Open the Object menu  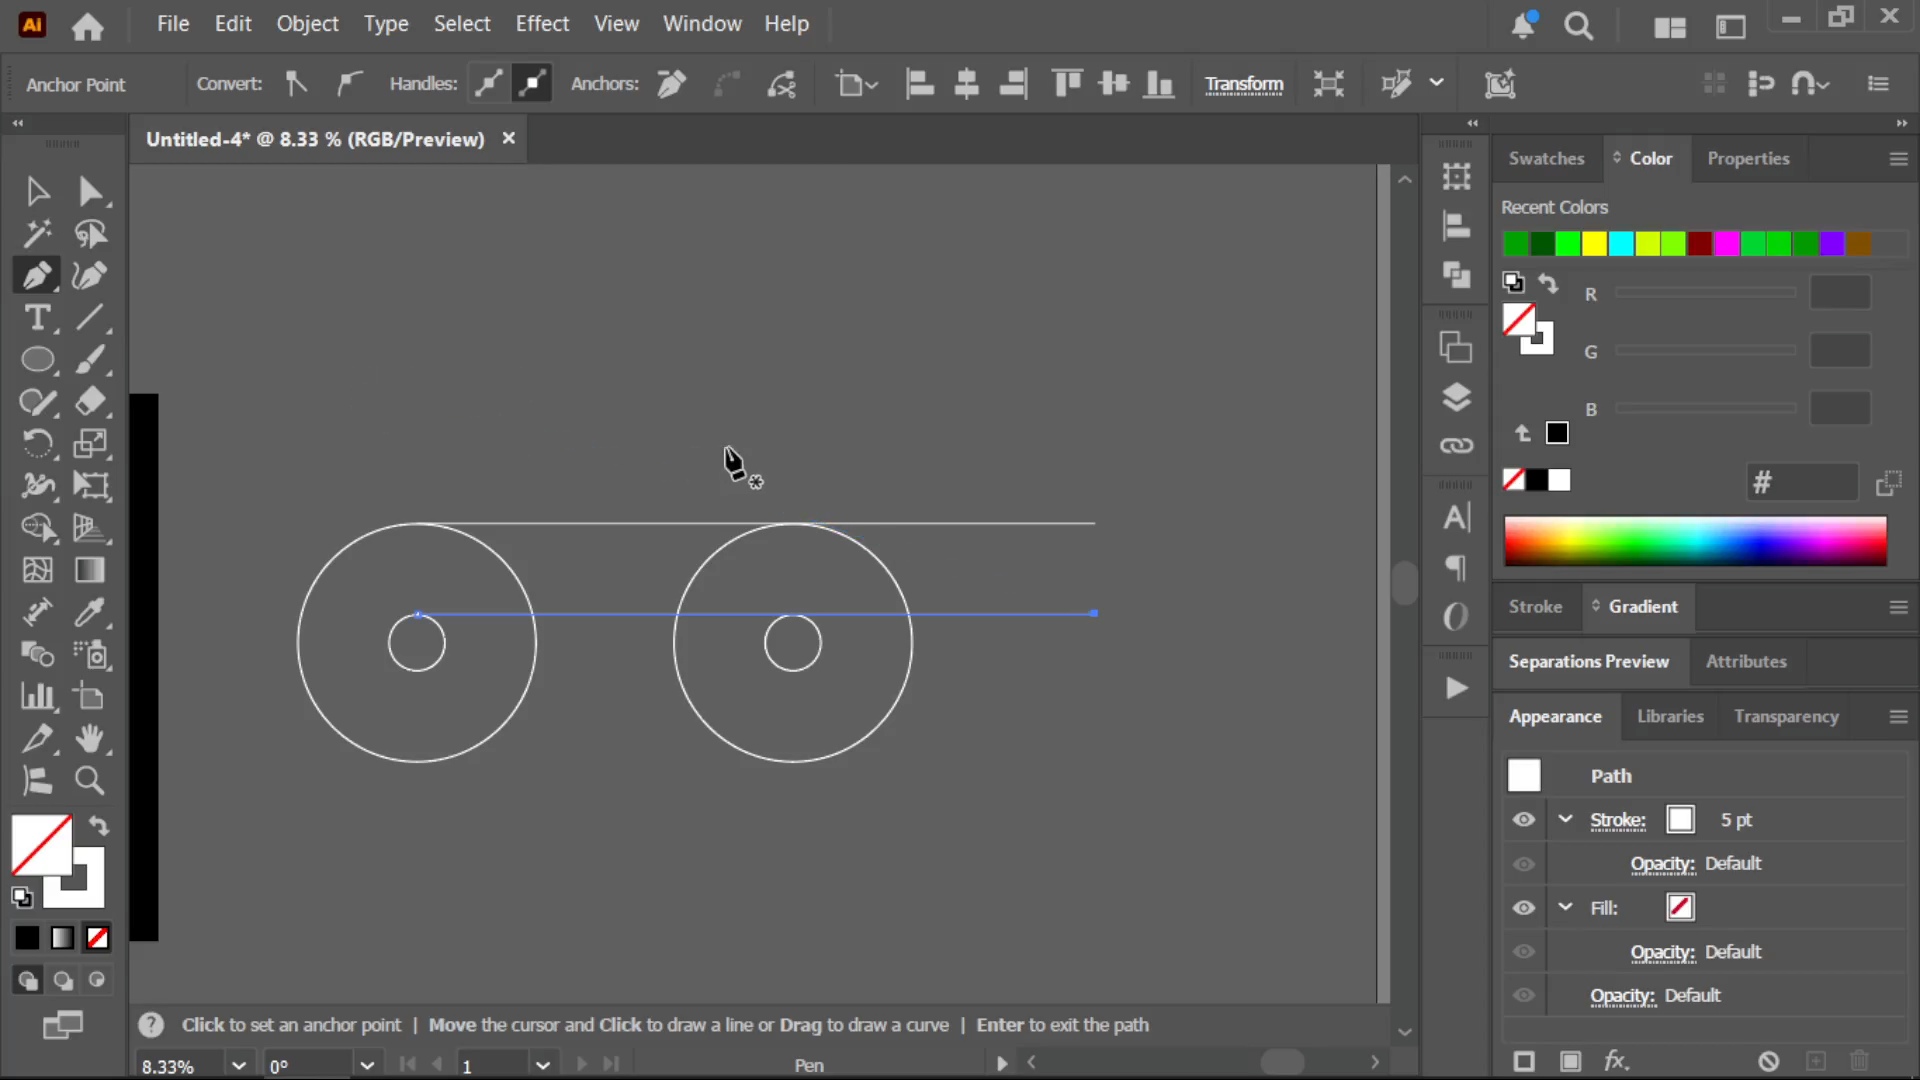(307, 24)
